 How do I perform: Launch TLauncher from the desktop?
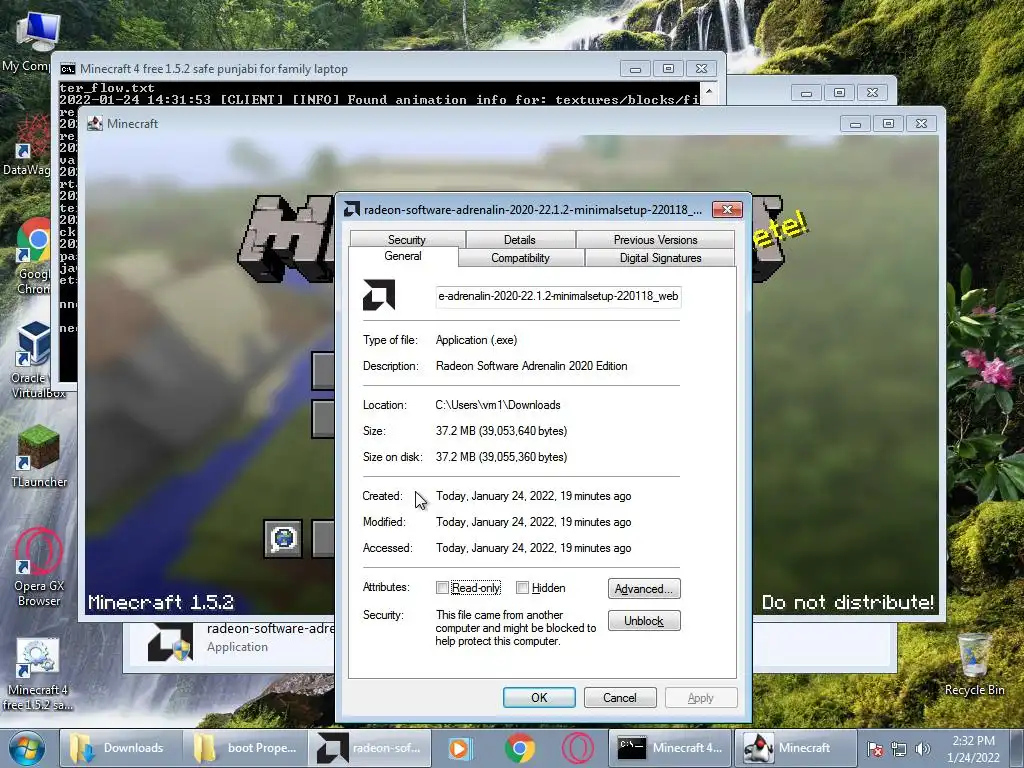[x=39, y=456]
